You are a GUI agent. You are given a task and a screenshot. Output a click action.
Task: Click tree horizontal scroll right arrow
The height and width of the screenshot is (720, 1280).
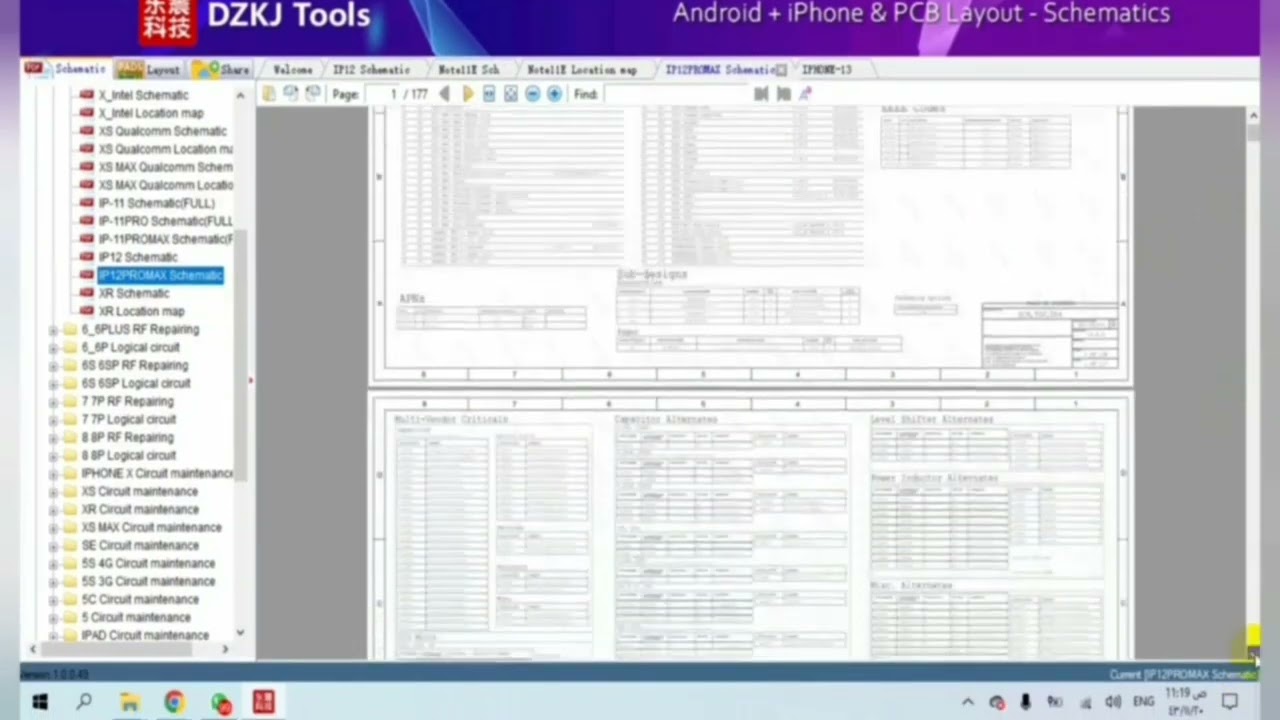[224, 649]
